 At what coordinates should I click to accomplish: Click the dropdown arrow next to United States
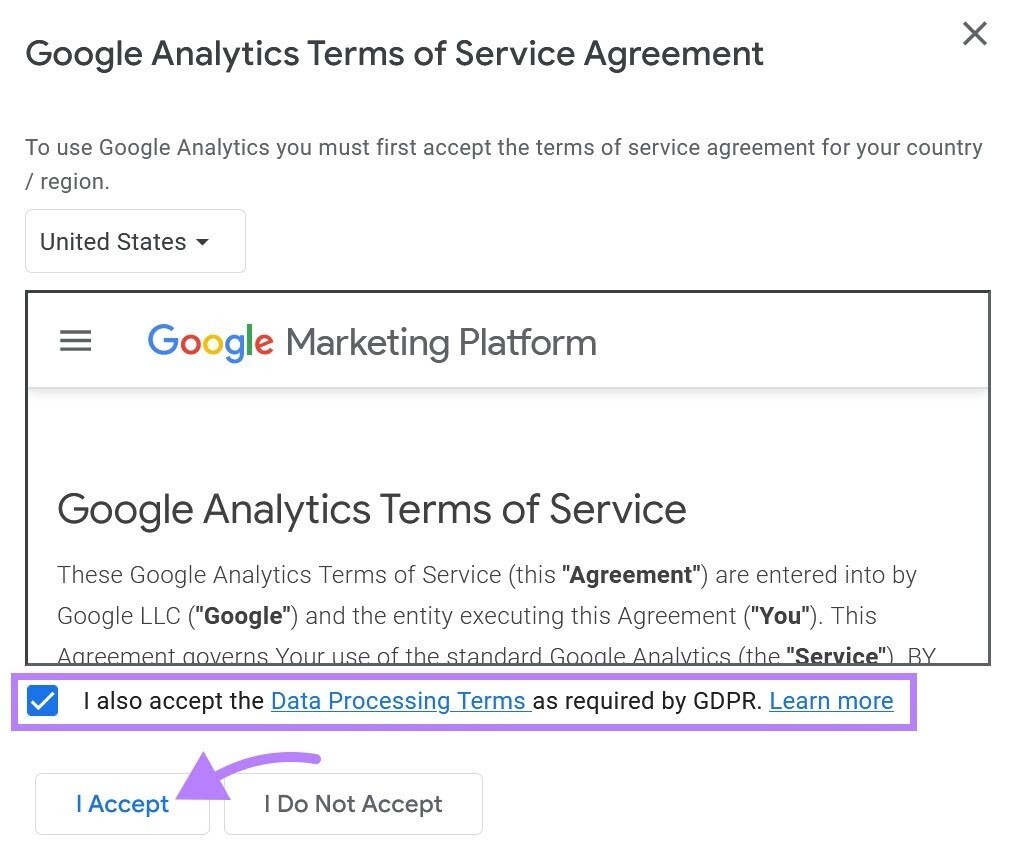click(x=203, y=242)
